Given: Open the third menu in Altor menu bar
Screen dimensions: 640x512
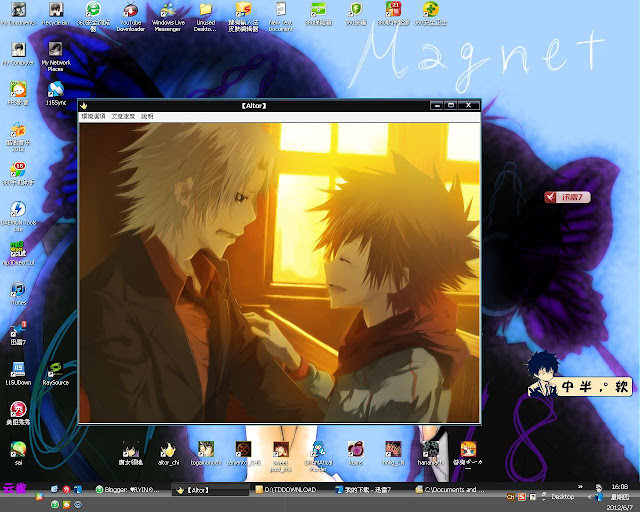Looking at the screenshot, I should click(147, 116).
